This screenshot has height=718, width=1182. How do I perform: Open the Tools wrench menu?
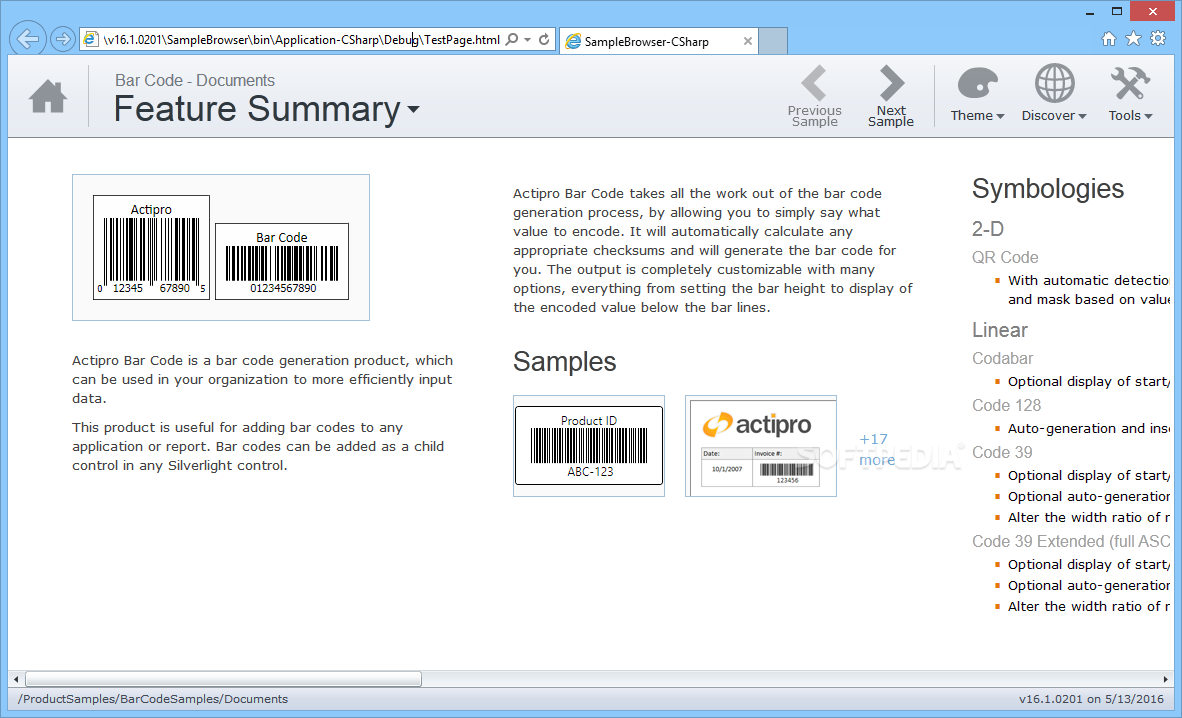[1130, 94]
